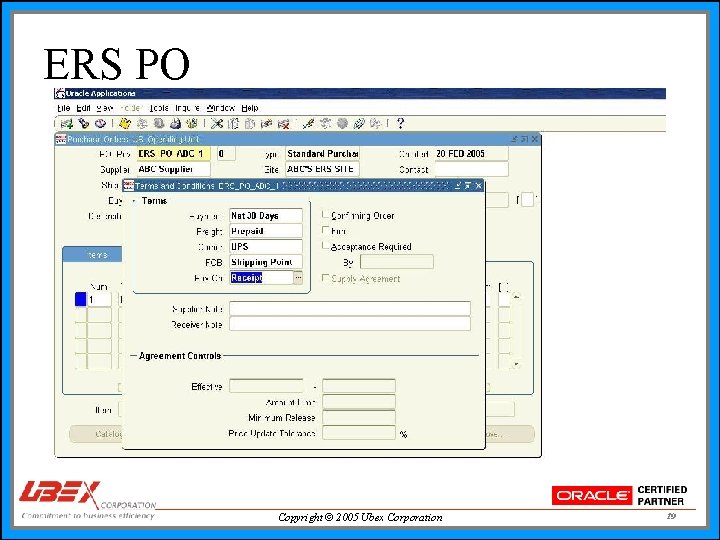Viewport: 720px width, 540px height.
Task: Click the scroll down arrow in lines block
Action: tap(517, 364)
